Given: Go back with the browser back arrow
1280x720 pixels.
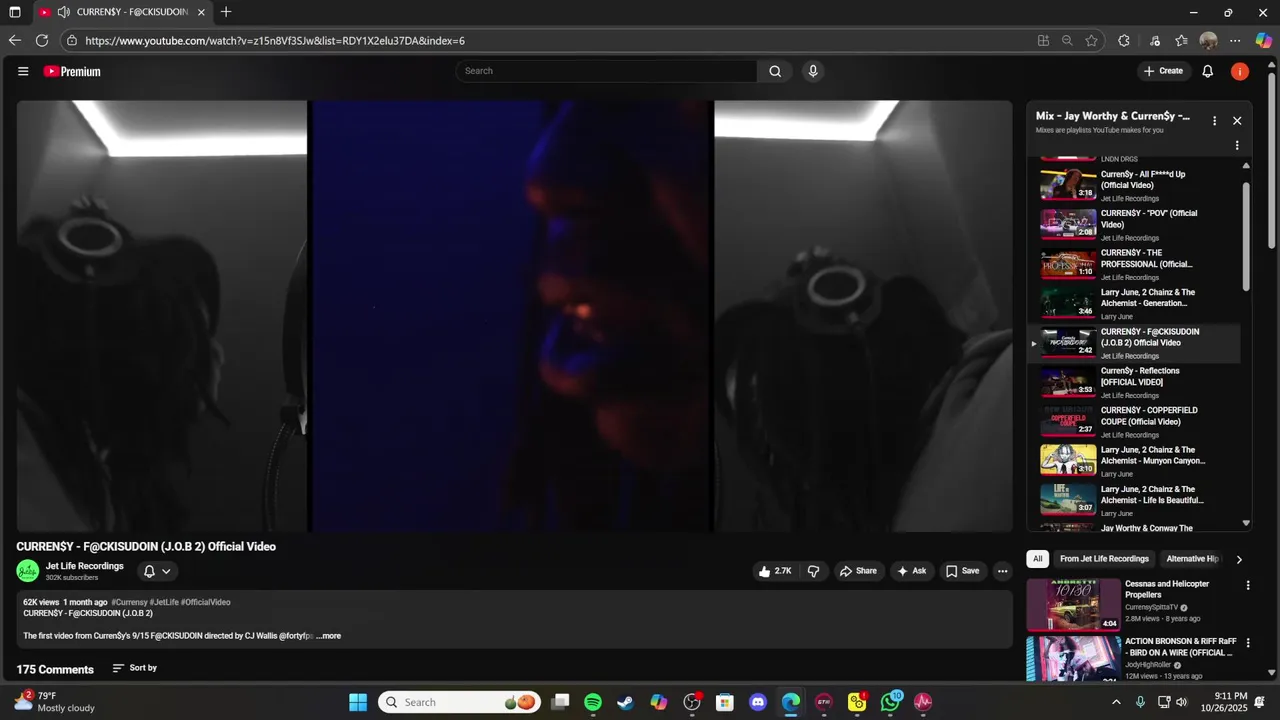Looking at the screenshot, I should (14, 41).
